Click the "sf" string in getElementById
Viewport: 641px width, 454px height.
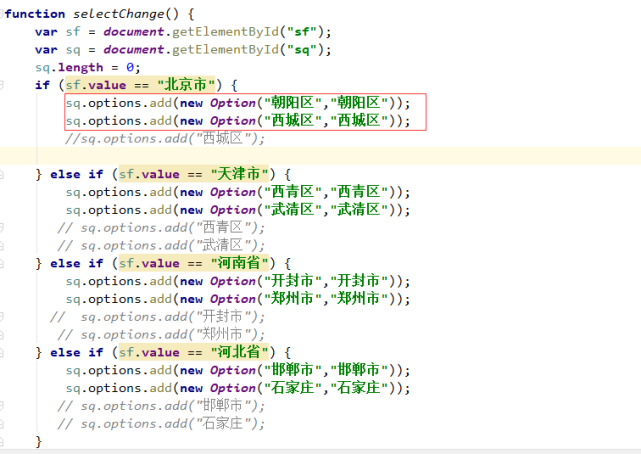pos(302,31)
